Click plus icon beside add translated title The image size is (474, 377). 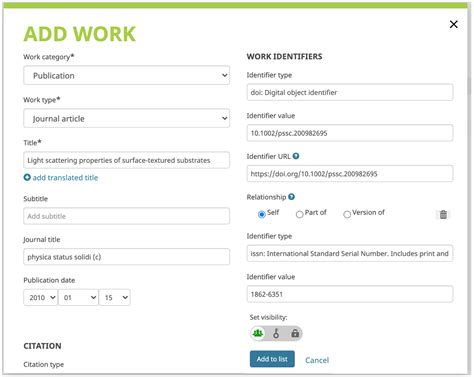tap(27, 177)
